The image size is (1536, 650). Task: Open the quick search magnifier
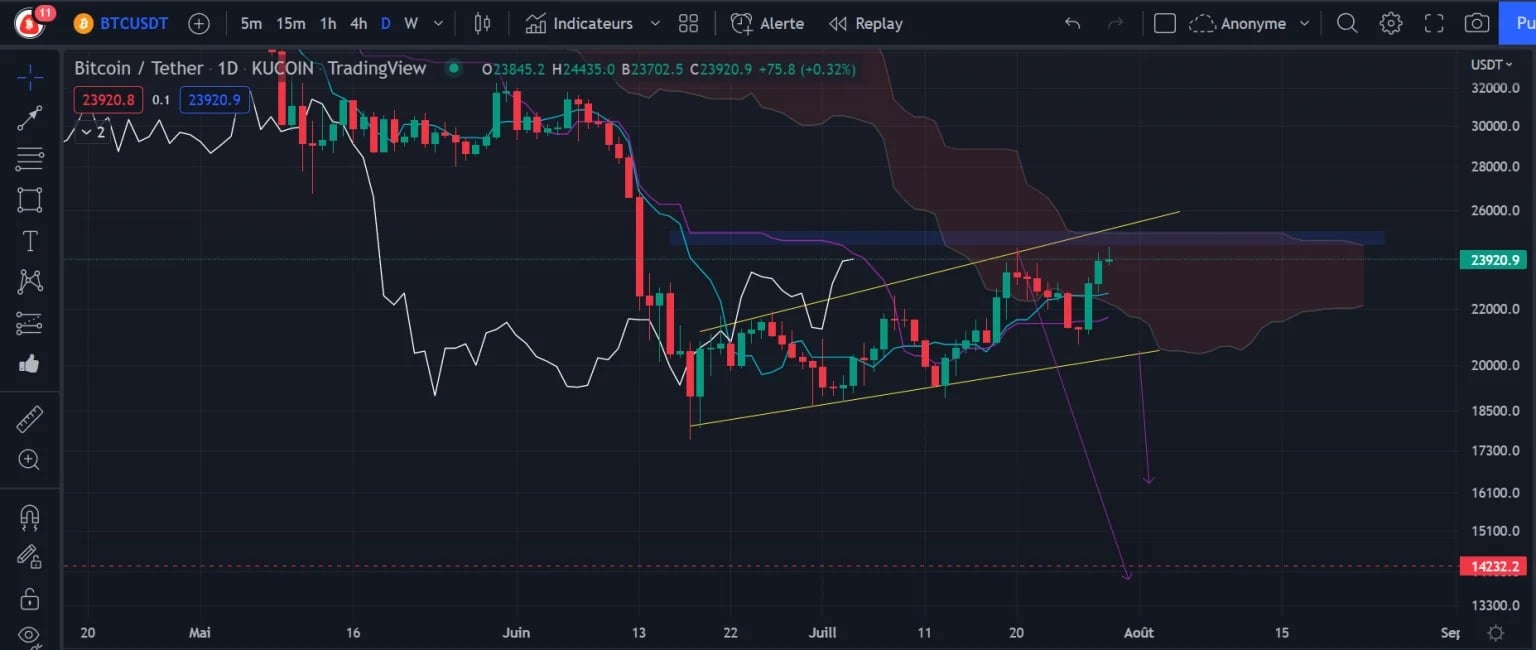click(x=1347, y=23)
